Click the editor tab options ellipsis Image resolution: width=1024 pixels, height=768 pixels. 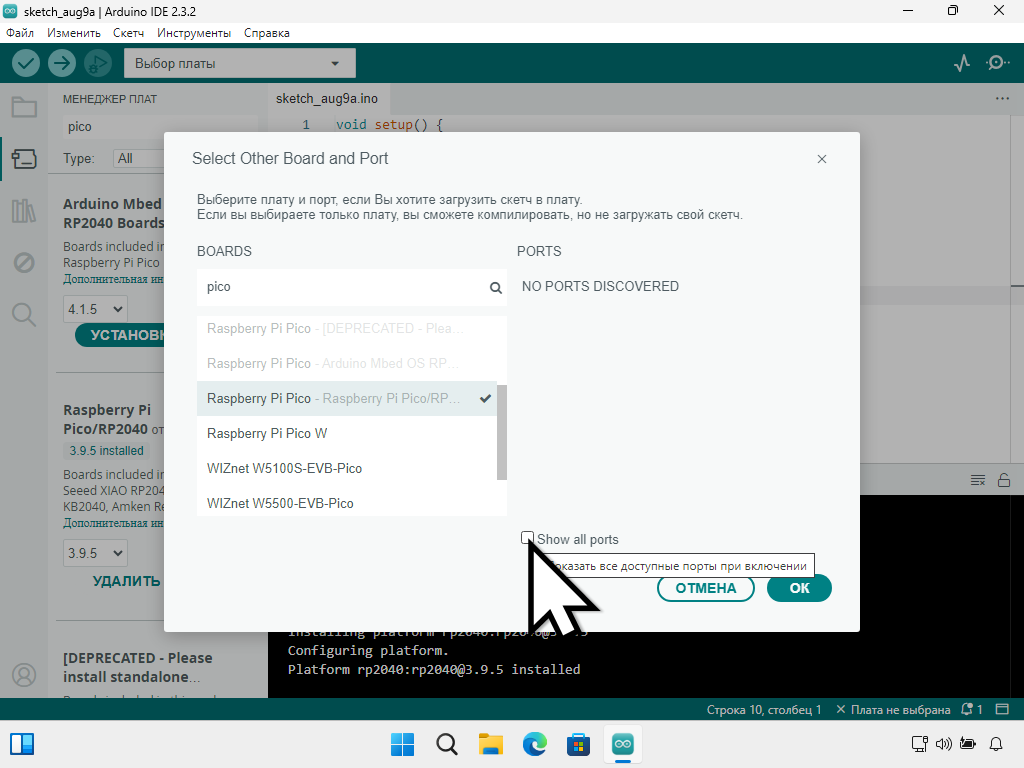[x=1002, y=99]
